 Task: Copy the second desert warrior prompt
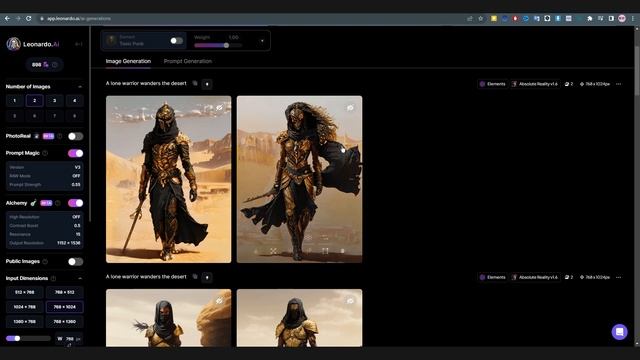[195, 277]
